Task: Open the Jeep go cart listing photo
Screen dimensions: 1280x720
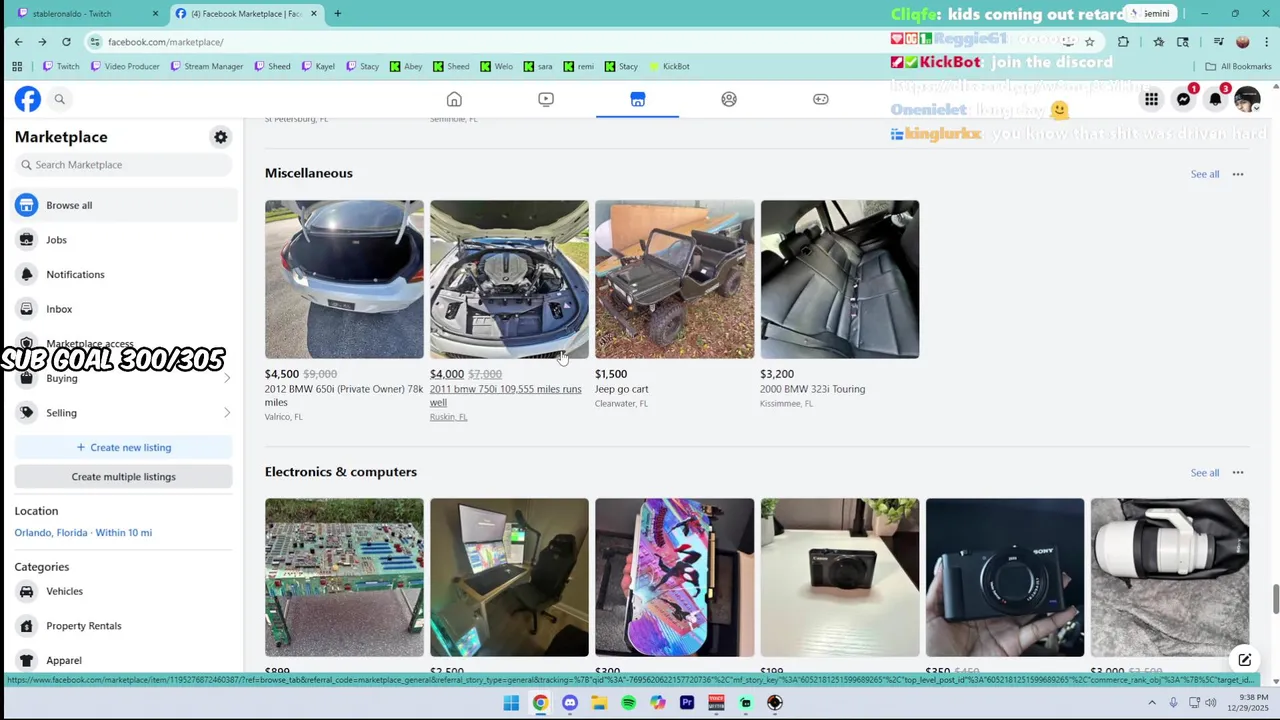Action: click(x=675, y=279)
